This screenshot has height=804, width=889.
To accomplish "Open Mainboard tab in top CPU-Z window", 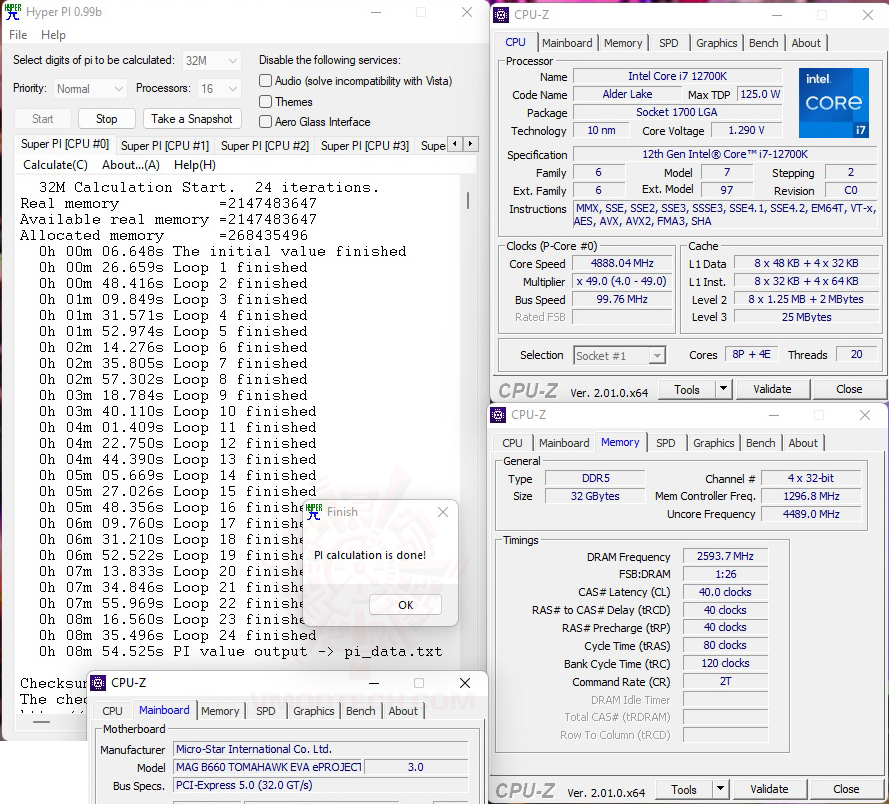I will pyautogui.click(x=567, y=43).
